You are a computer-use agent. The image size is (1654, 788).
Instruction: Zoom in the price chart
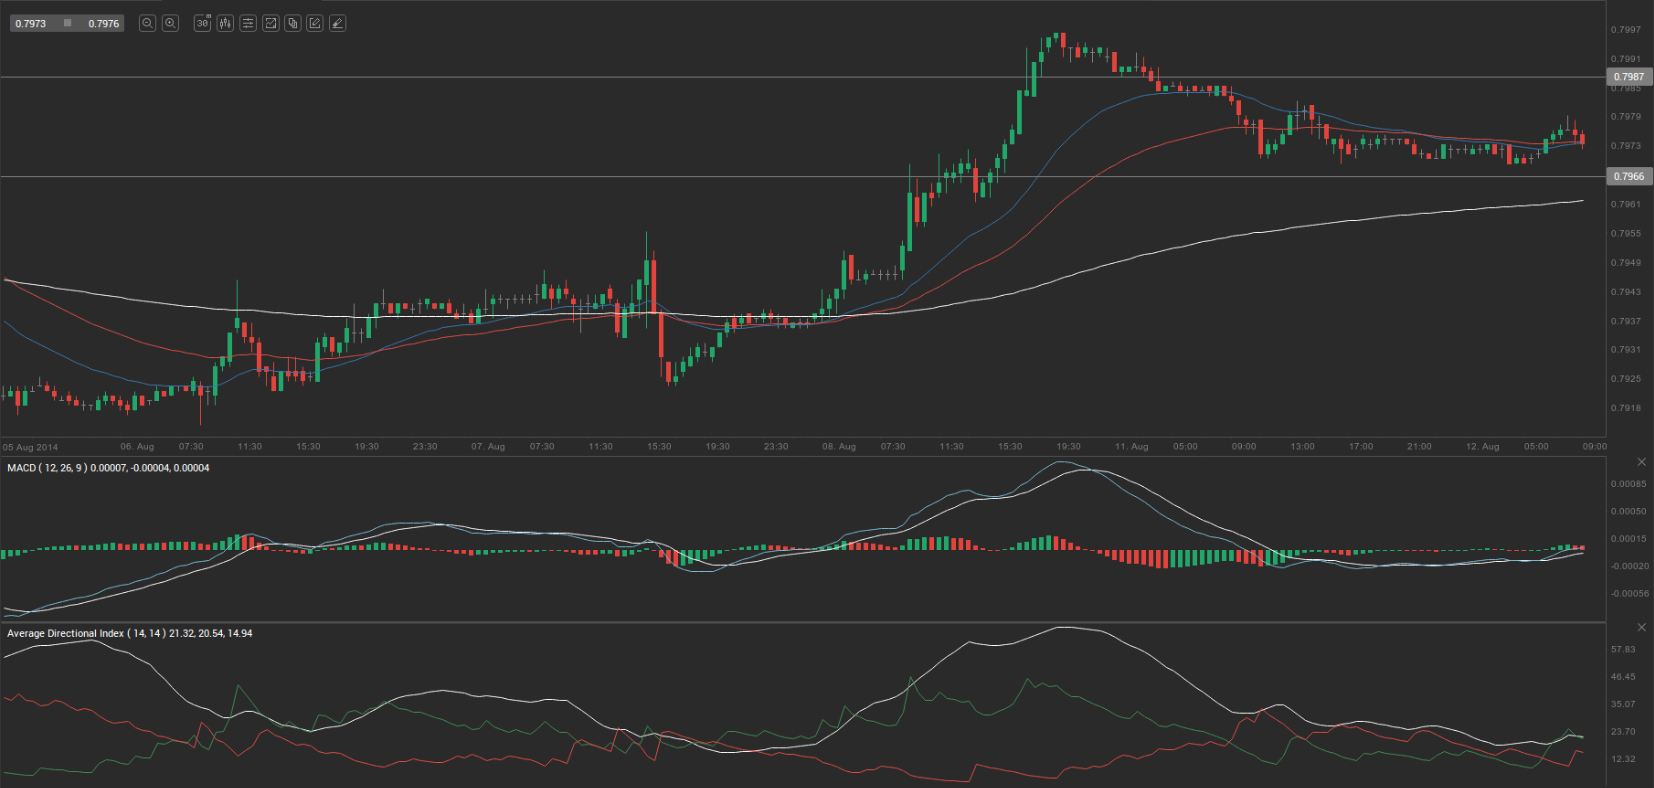tap(170, 23)
